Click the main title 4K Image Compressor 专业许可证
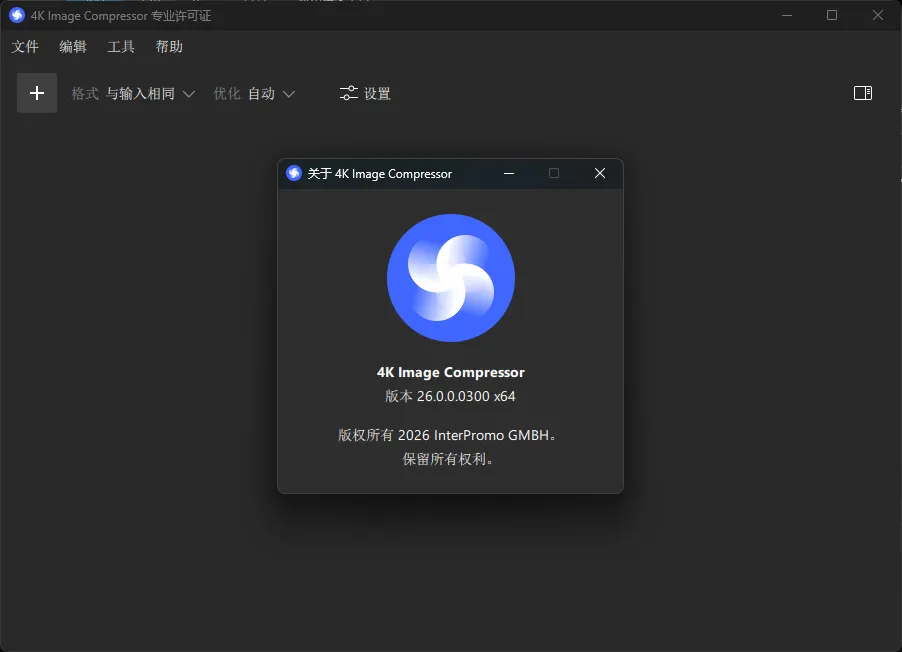The width and height of the screenshot is (902, 652). tap(121, 16)
